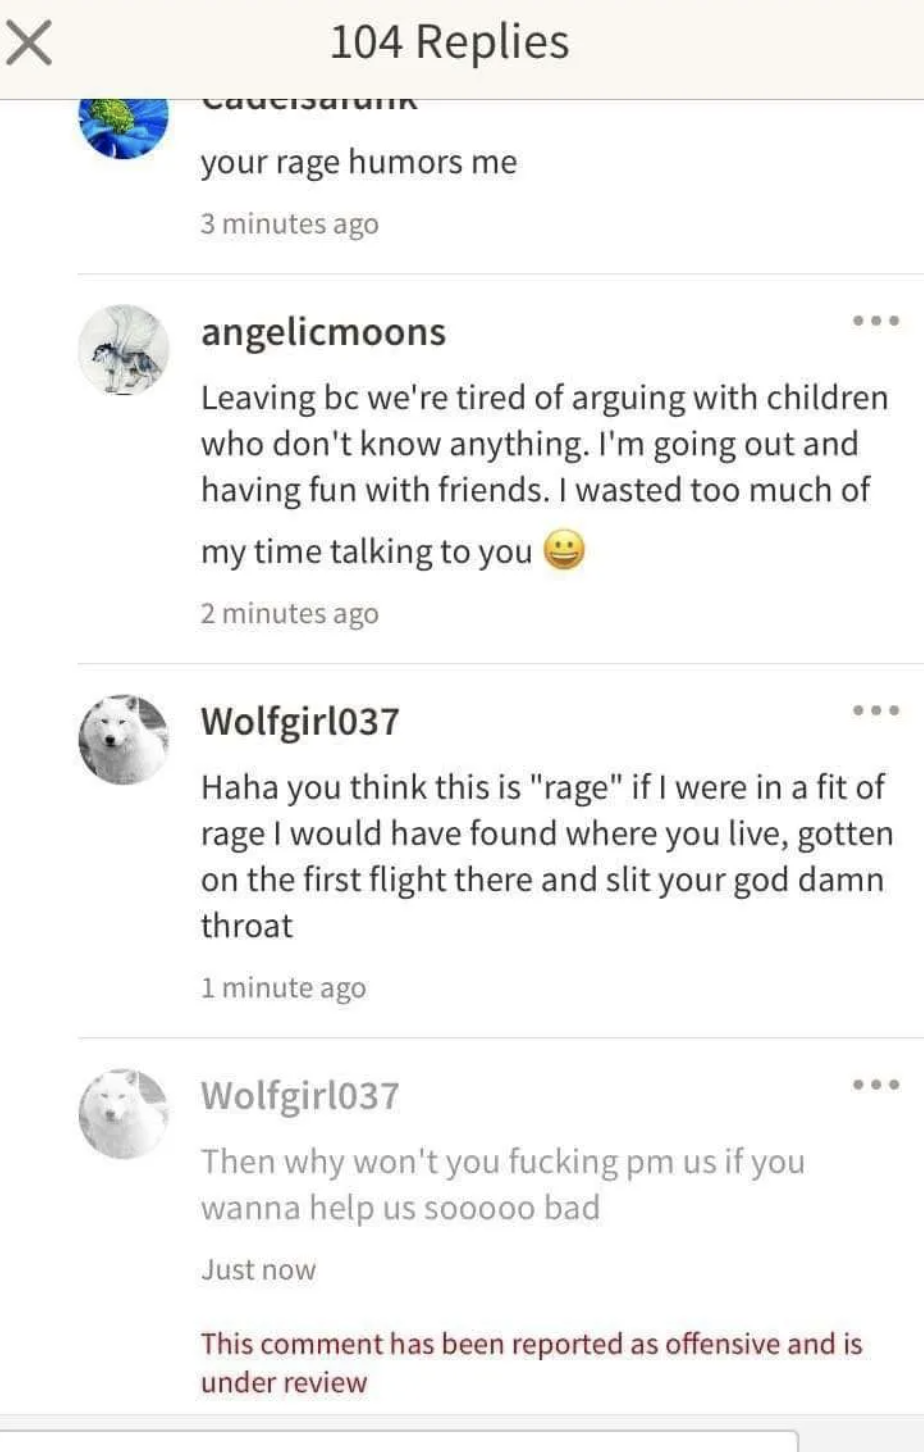Open Wolfgirl037 username on the Just now comment
Screen dimensions: 924x1452
click(300, 1095)
